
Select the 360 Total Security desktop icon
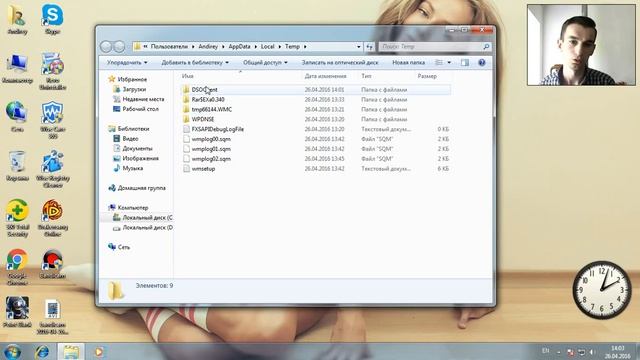pos(17,218)
